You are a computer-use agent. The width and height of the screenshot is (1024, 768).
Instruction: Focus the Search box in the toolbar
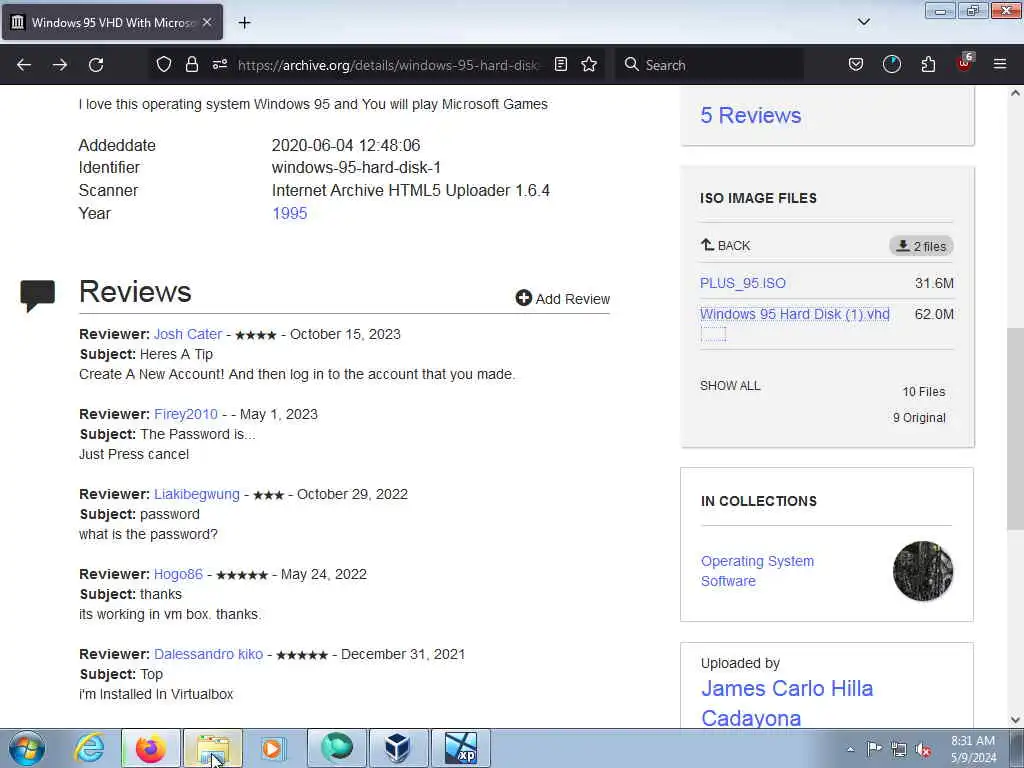coord(709,65)
